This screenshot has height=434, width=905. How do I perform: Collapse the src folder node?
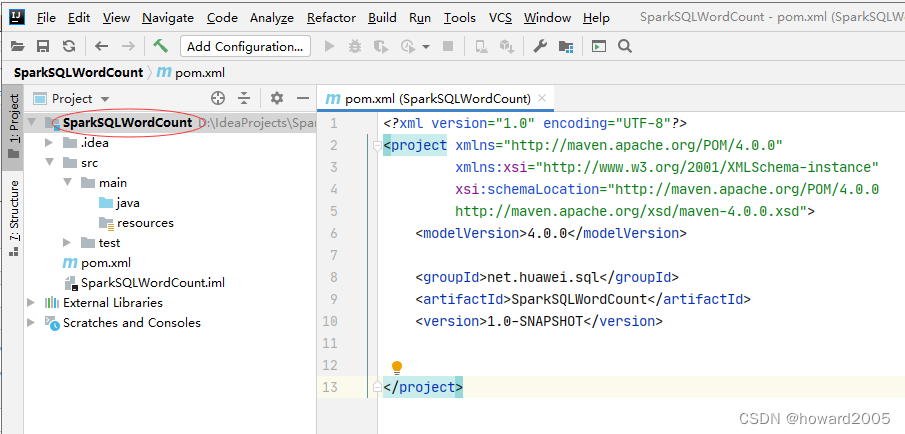(49, 163)
